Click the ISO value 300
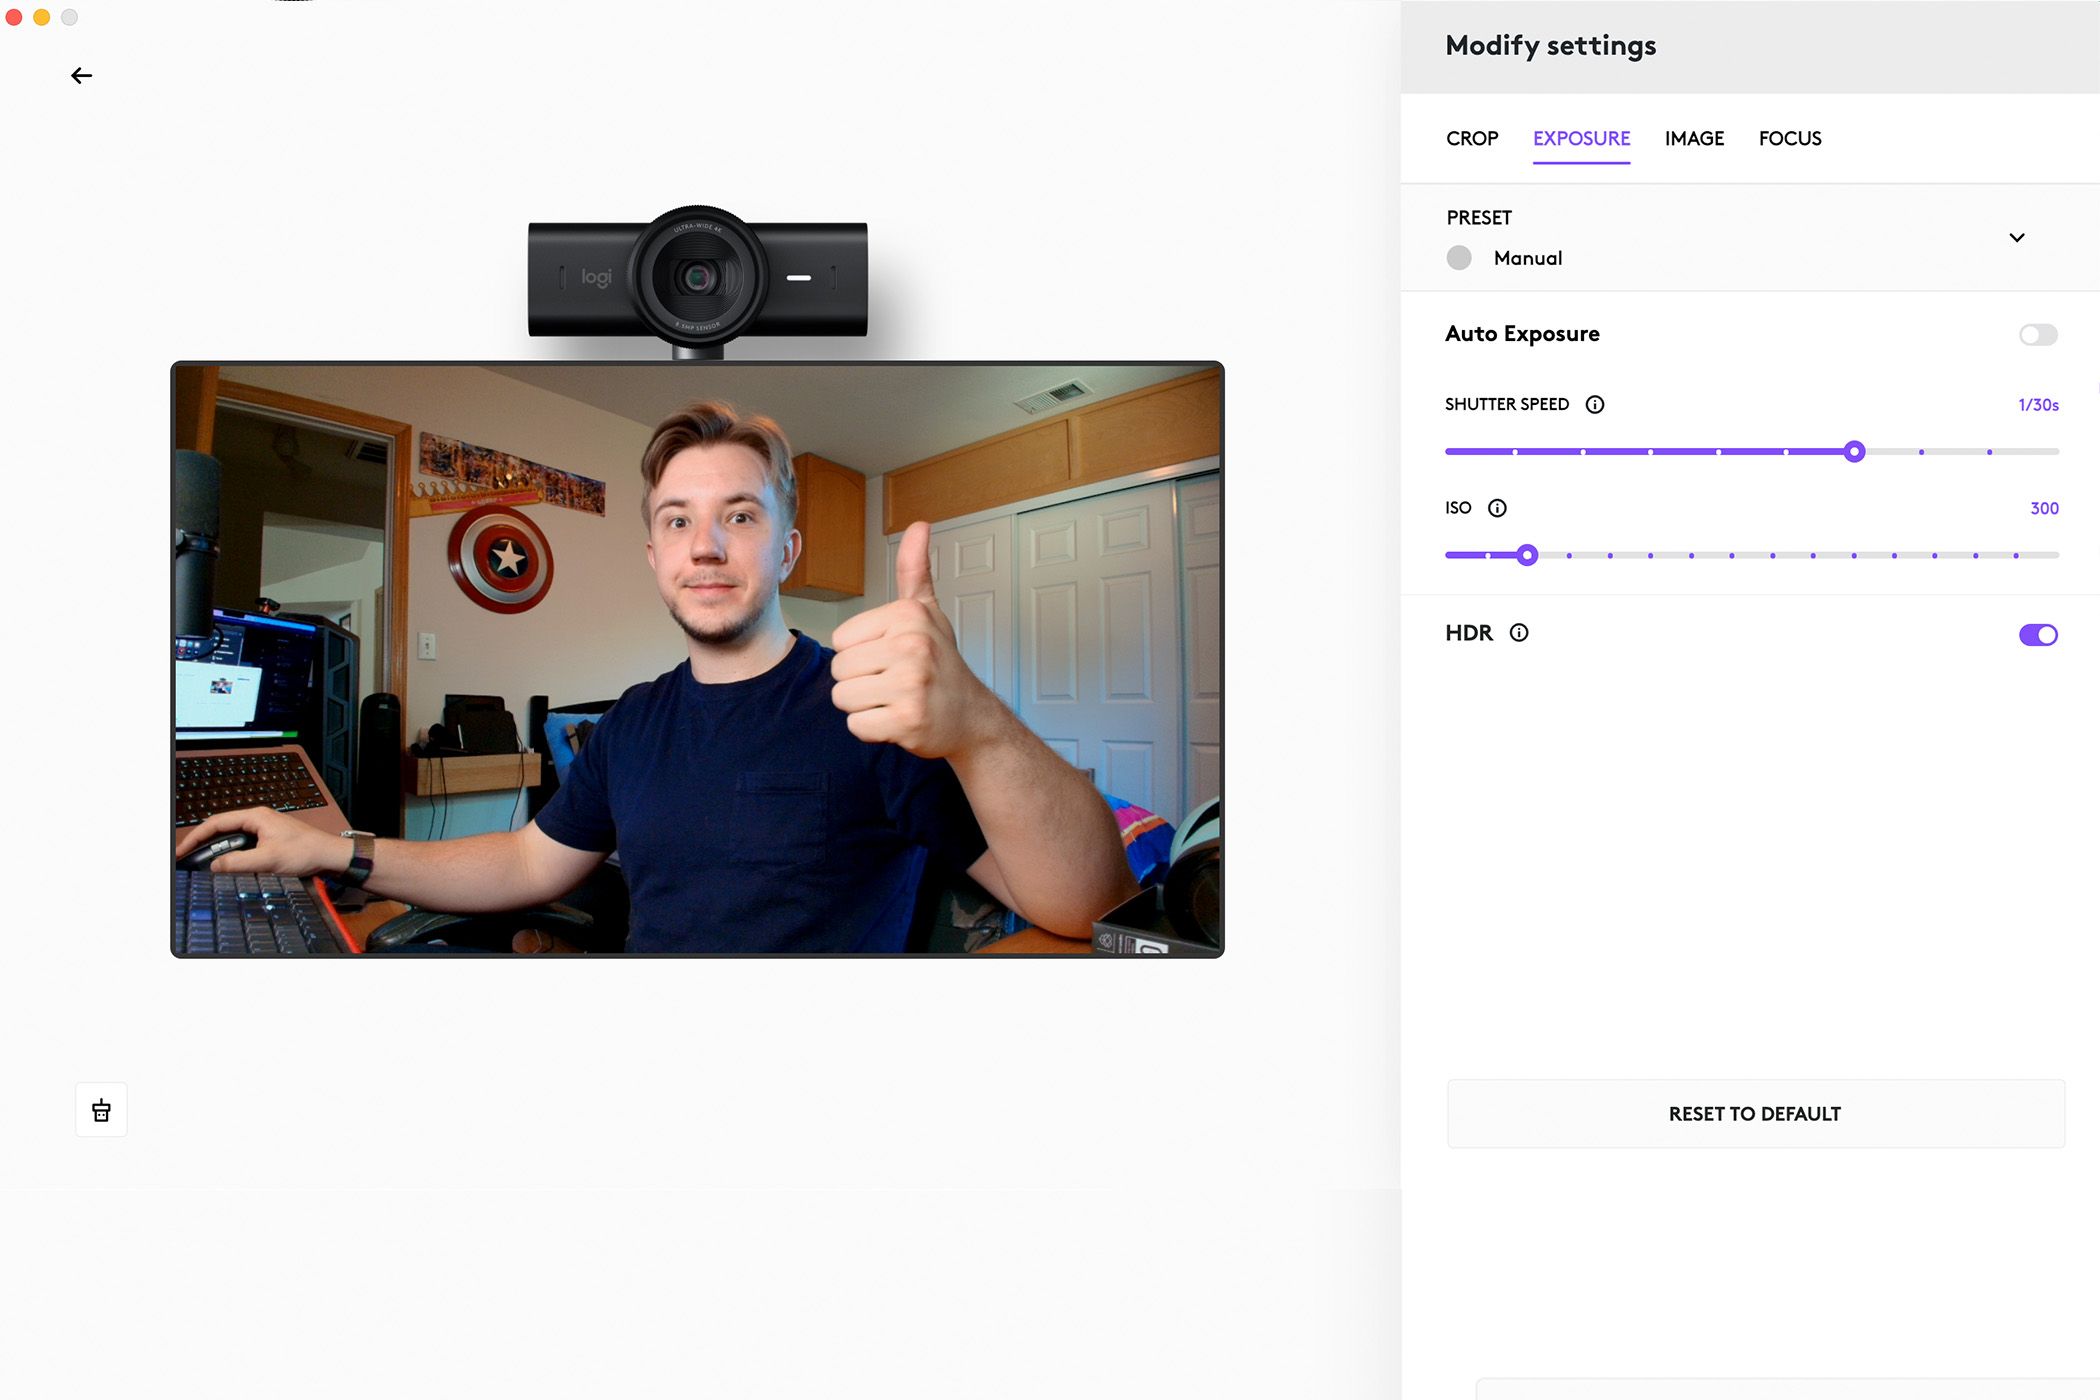The width and height of the screenshot is (2100, 1400). pyautogui.click(x=2044, y=508)
